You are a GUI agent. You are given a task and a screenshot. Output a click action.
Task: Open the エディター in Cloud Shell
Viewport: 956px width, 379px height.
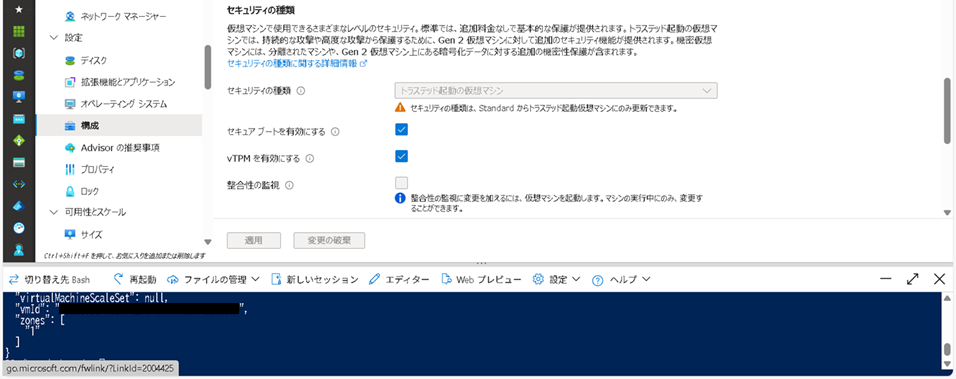tap(399, 280)
